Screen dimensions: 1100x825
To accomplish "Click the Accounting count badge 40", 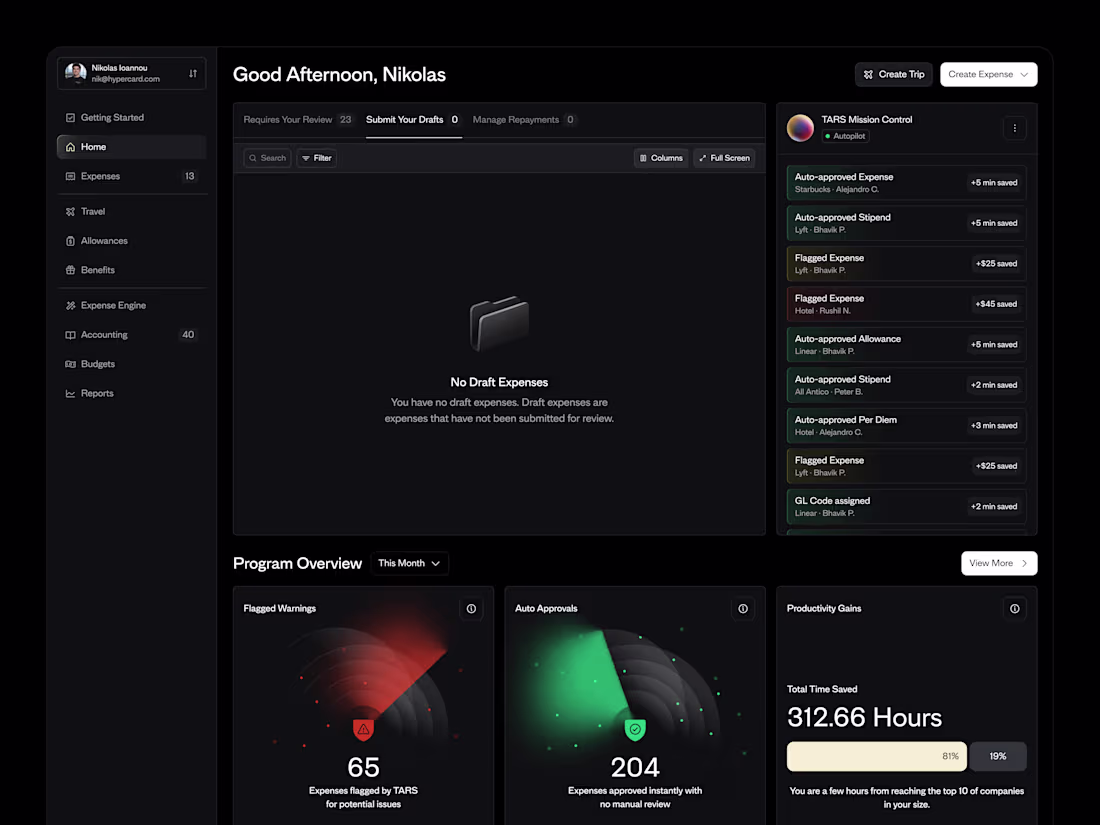I will click(188, 335).
